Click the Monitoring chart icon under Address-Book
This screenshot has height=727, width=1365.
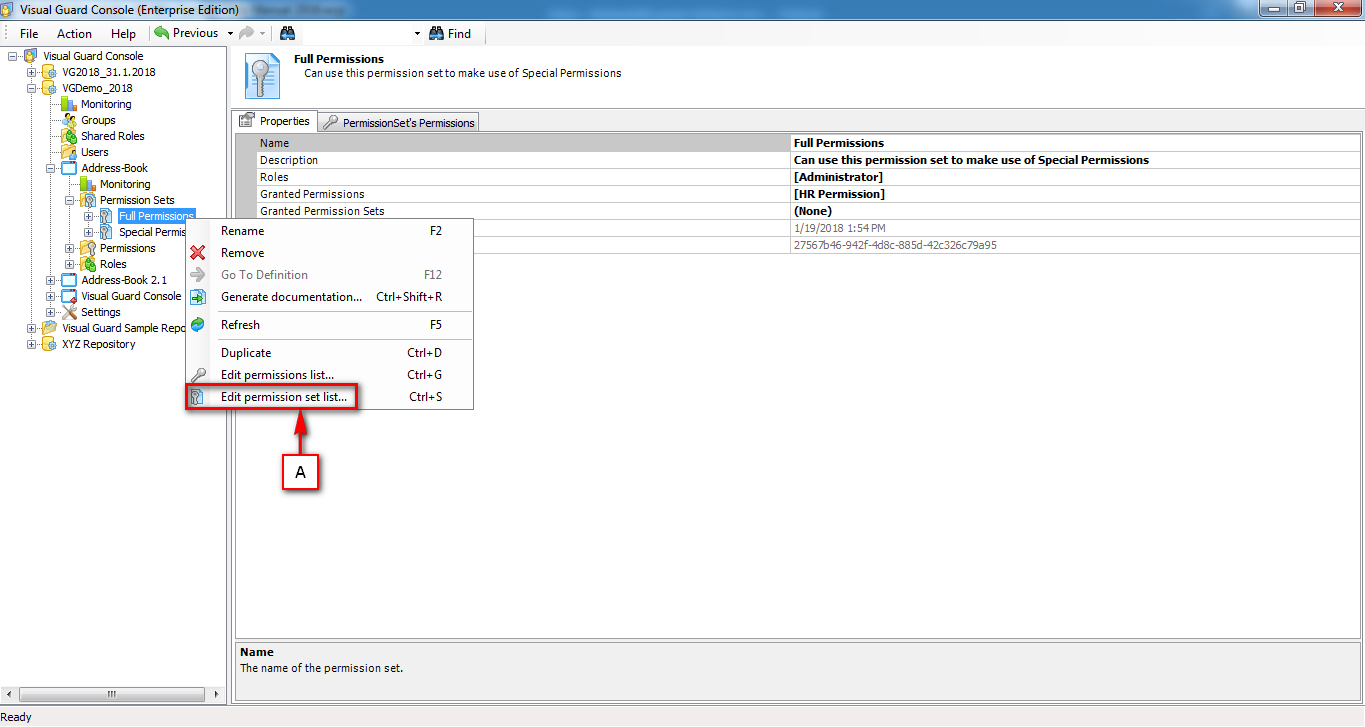(x=88, y=184)
